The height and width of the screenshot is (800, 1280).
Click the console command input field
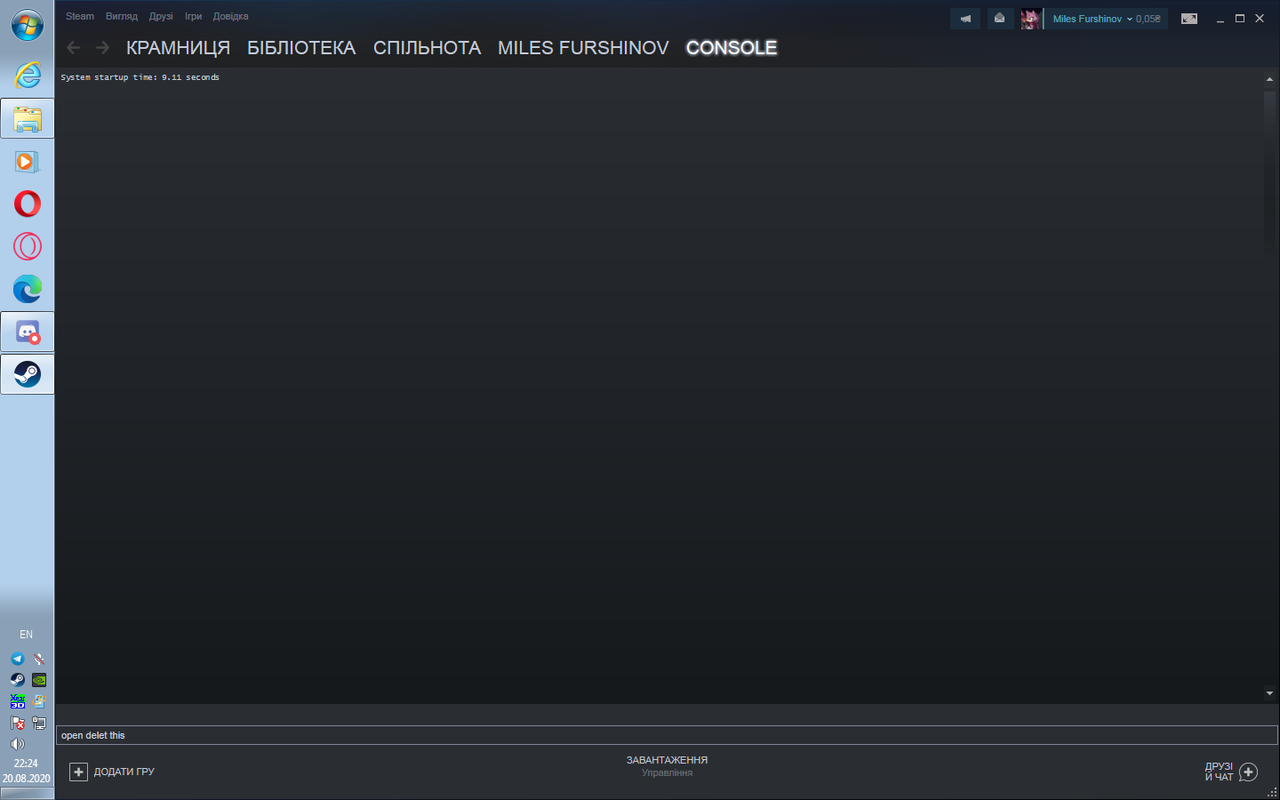(x=666, y=735)
